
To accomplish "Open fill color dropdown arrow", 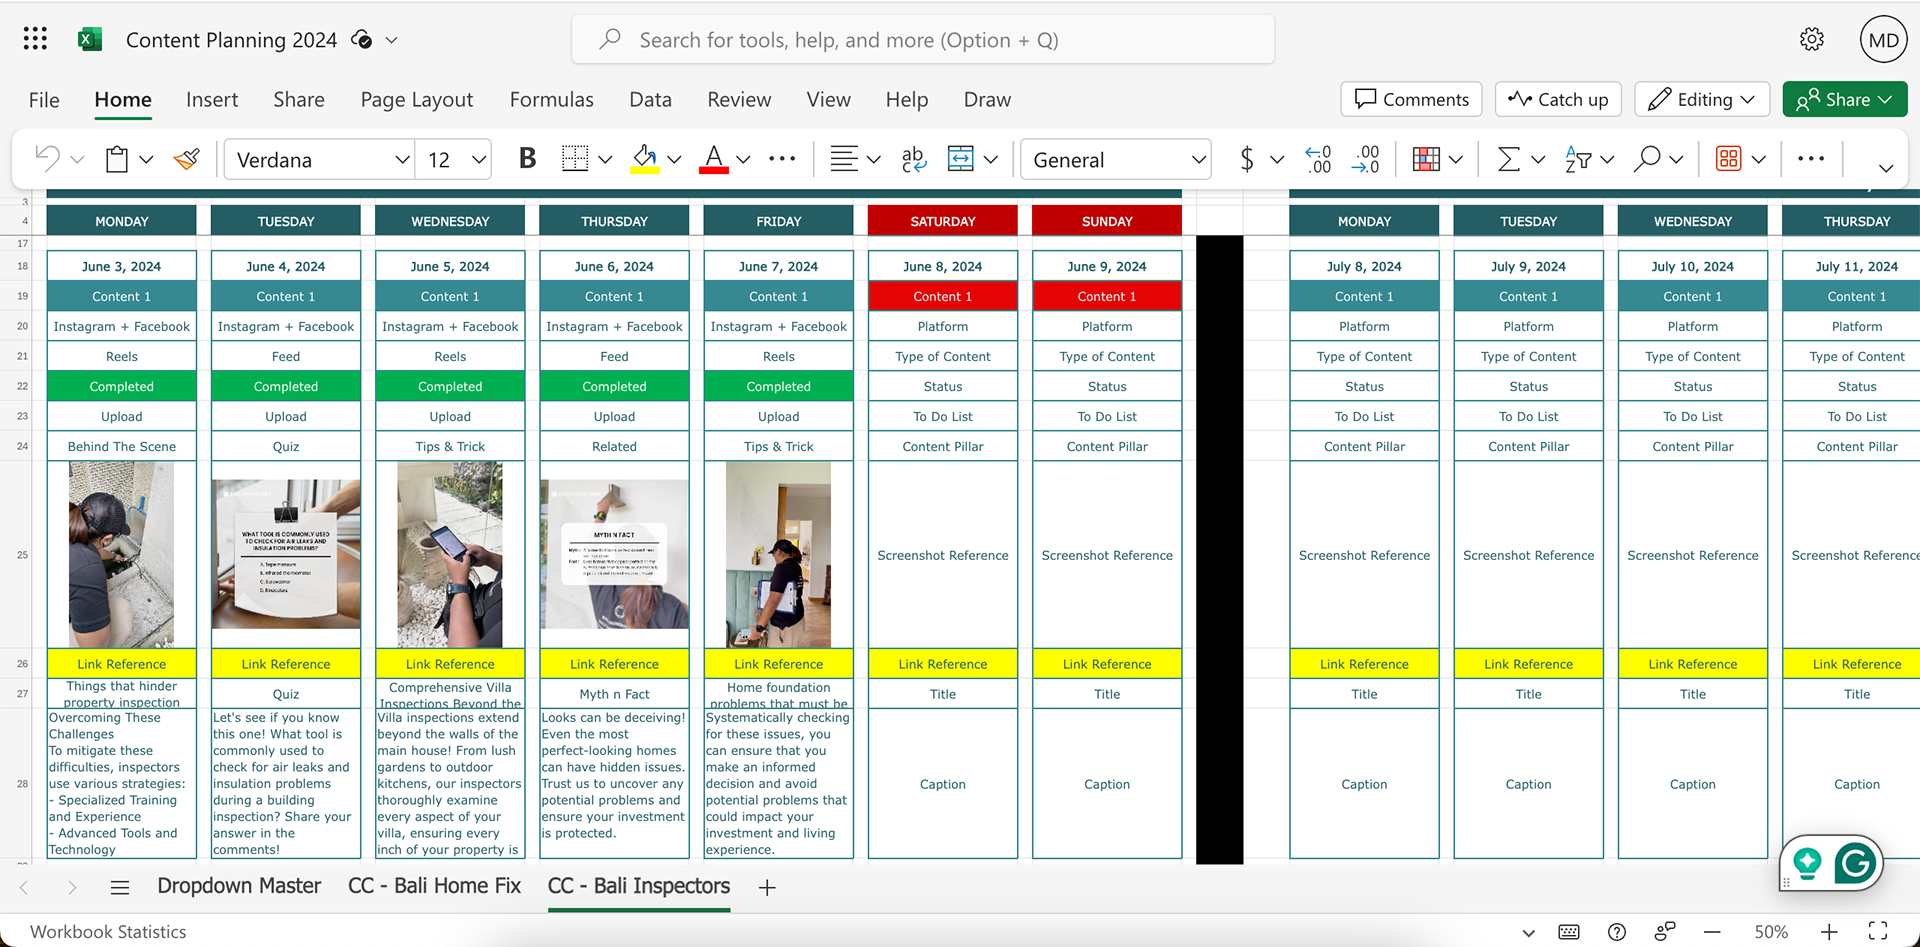I will click(x=674, y=160).
